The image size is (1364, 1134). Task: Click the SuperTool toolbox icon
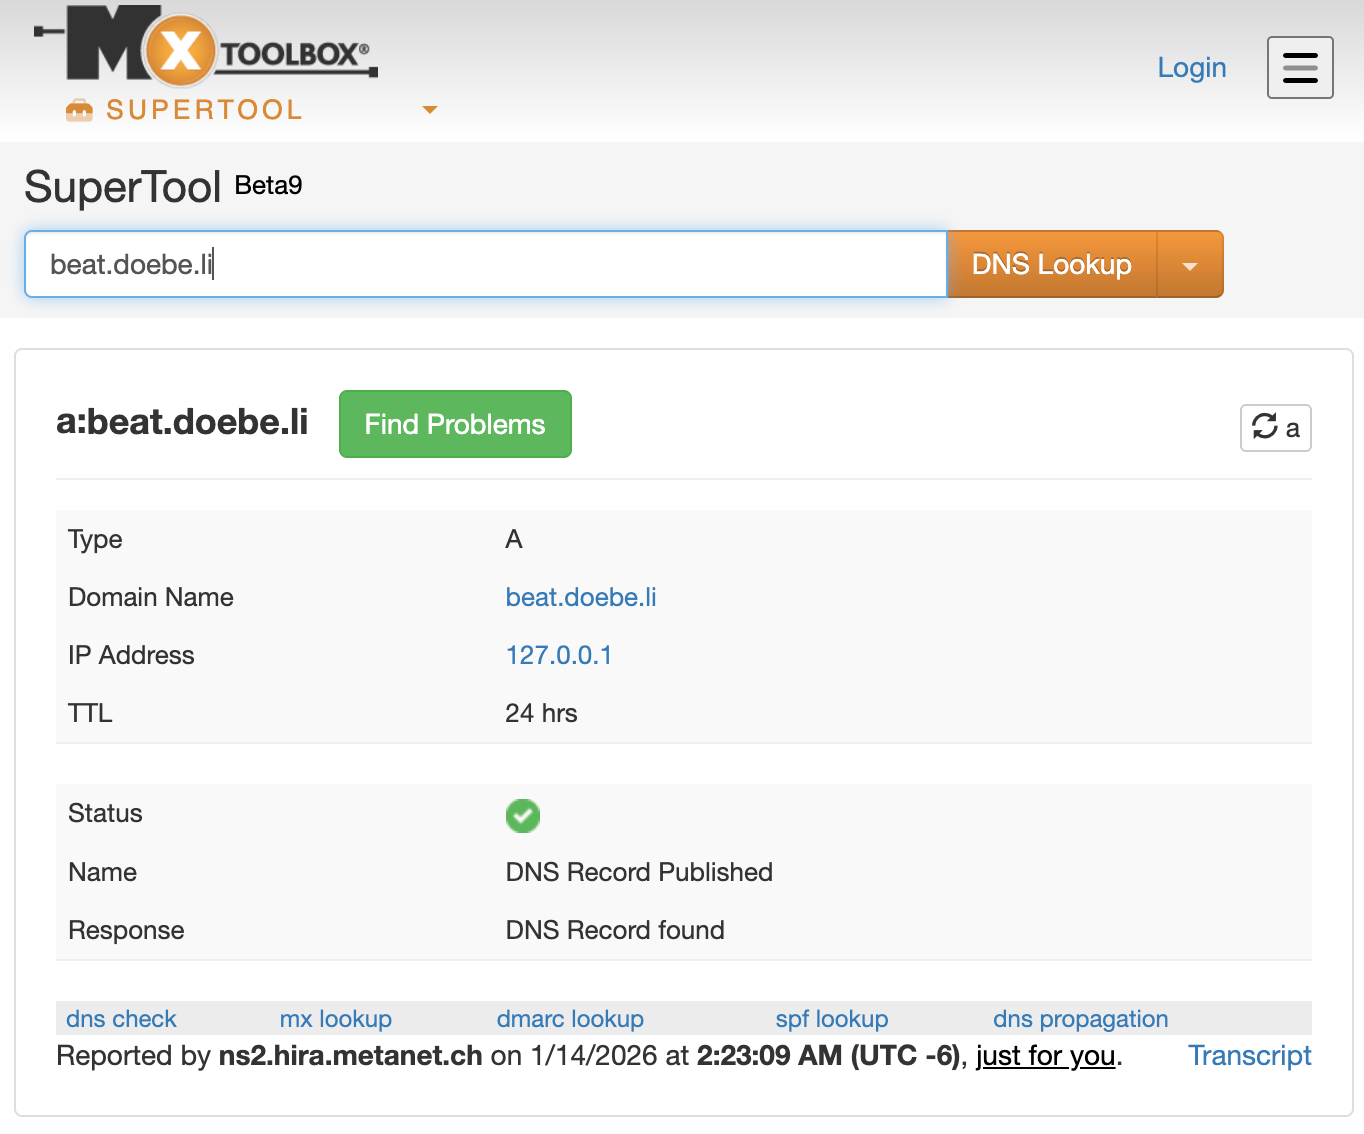79,110
